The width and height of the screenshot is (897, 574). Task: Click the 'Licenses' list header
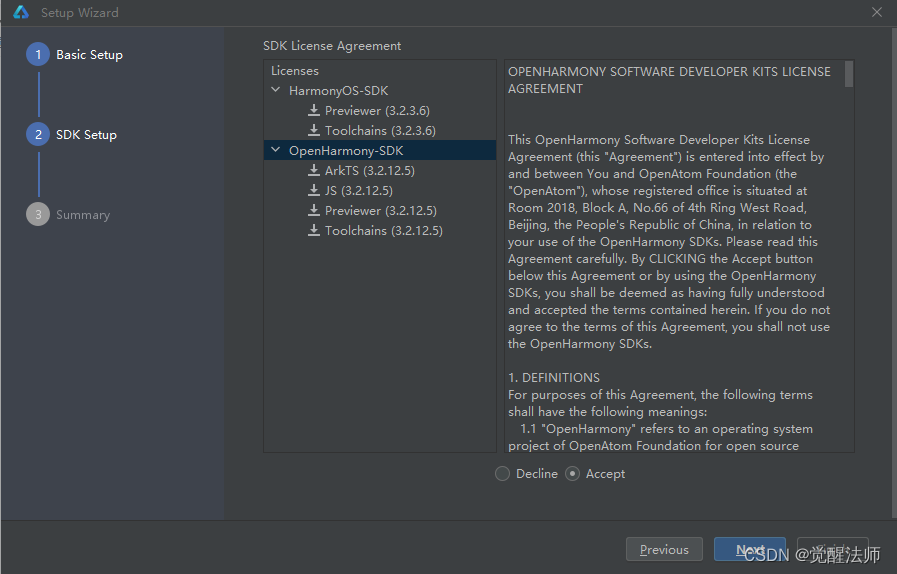[295, 70]
